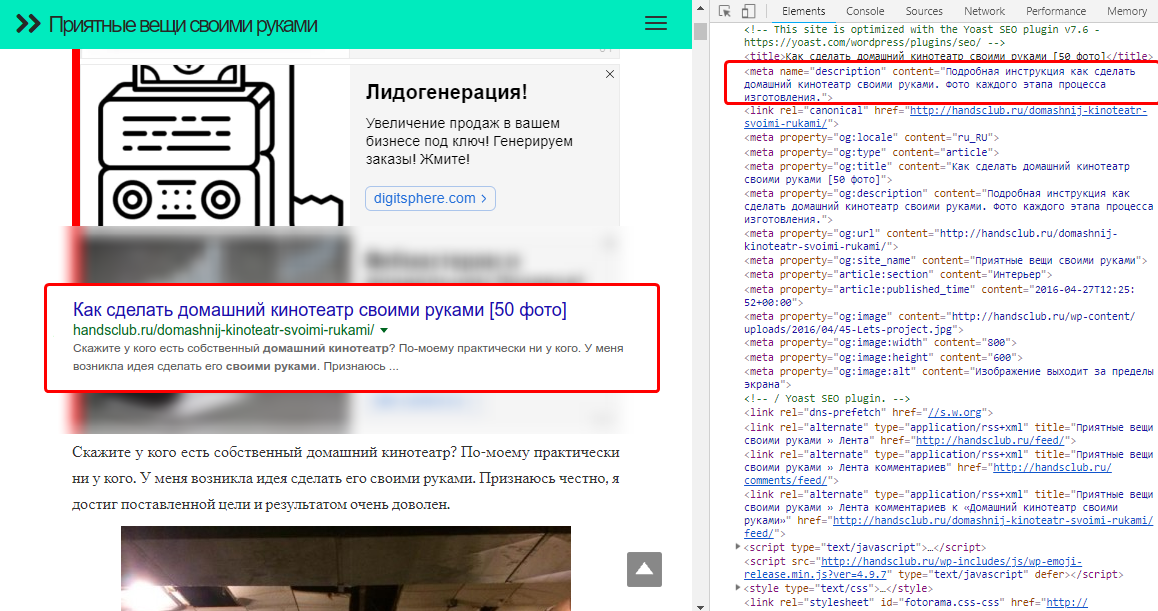The image size is (1158, 611).
Task: Click the home theater photo in the article
Action: [346, 568]
